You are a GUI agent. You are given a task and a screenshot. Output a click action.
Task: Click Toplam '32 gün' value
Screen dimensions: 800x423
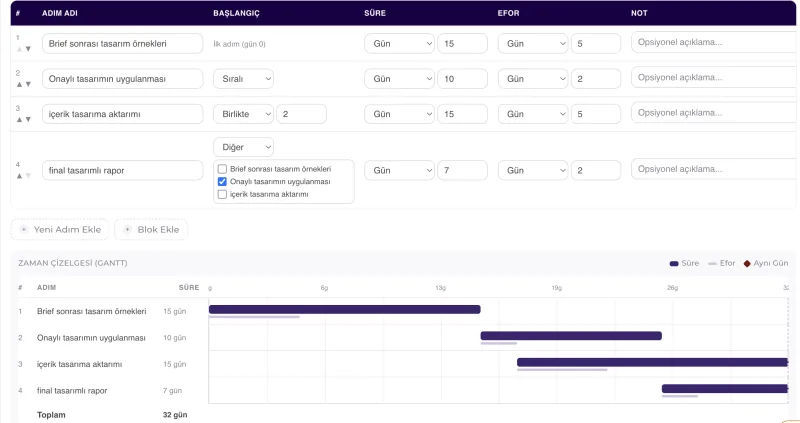[175, 415]
